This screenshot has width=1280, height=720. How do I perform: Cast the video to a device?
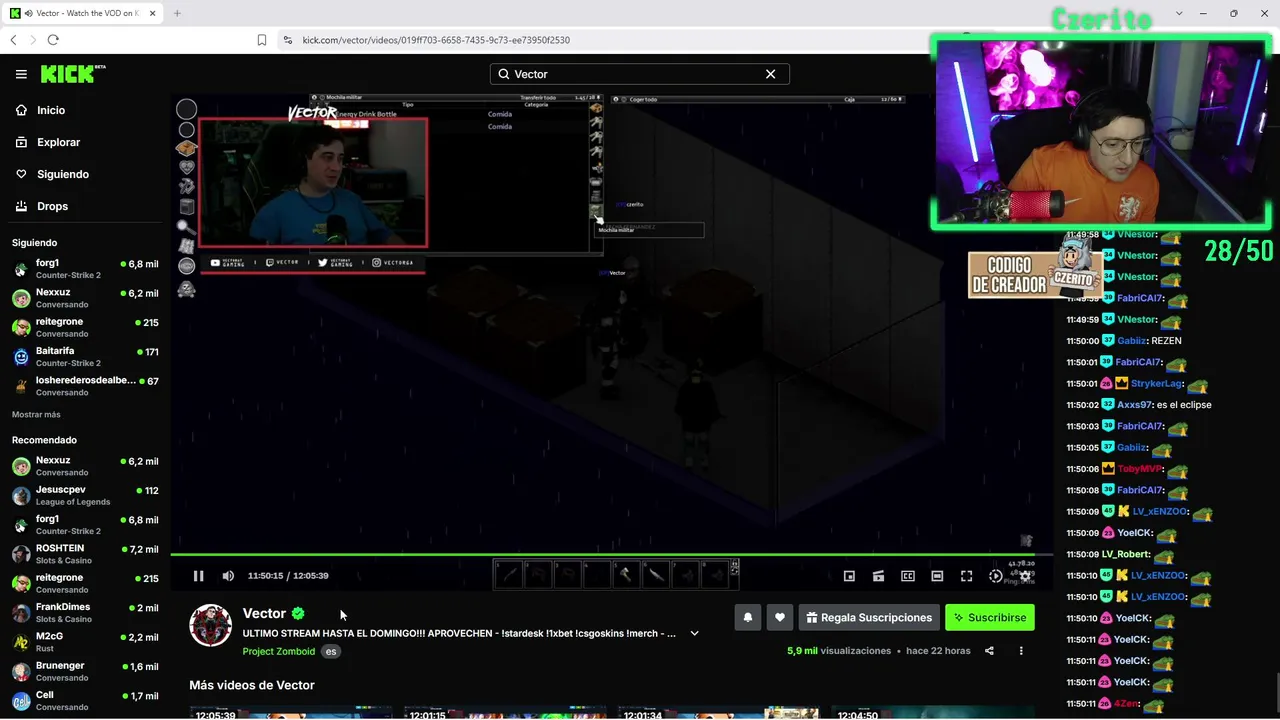click(878, 576)
